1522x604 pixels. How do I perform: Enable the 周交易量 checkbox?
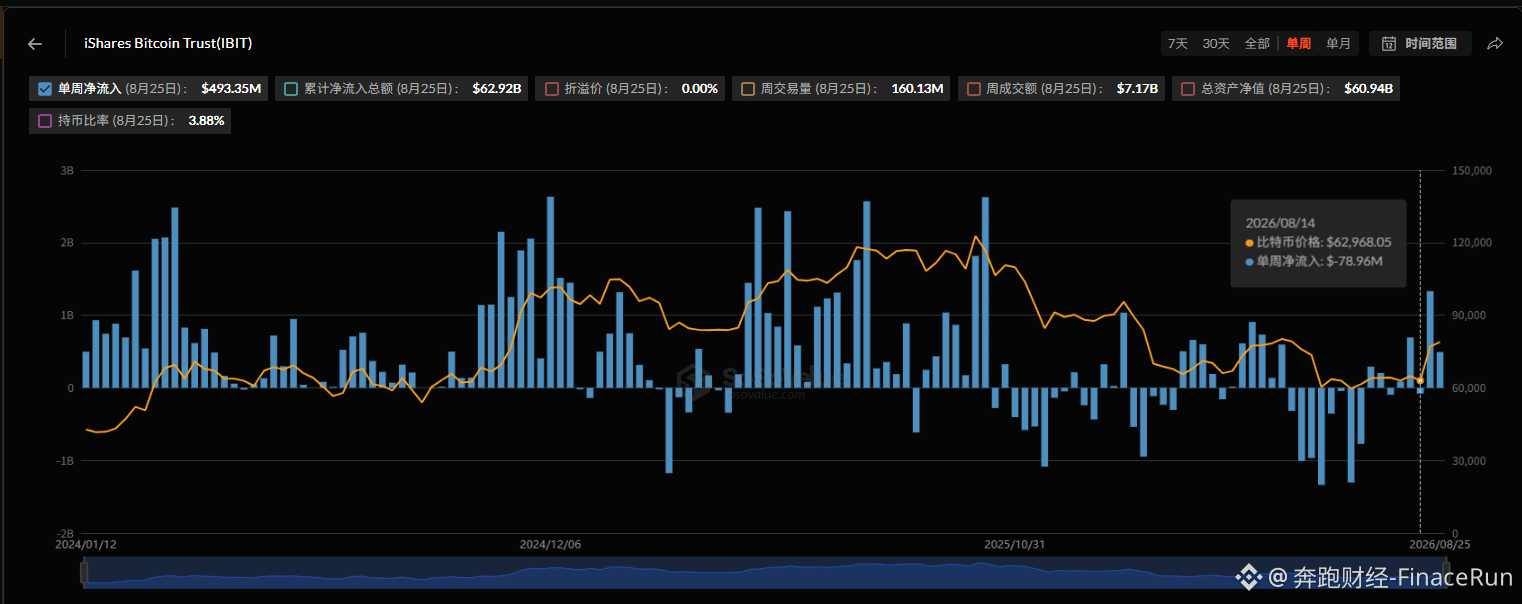point(748,89)
